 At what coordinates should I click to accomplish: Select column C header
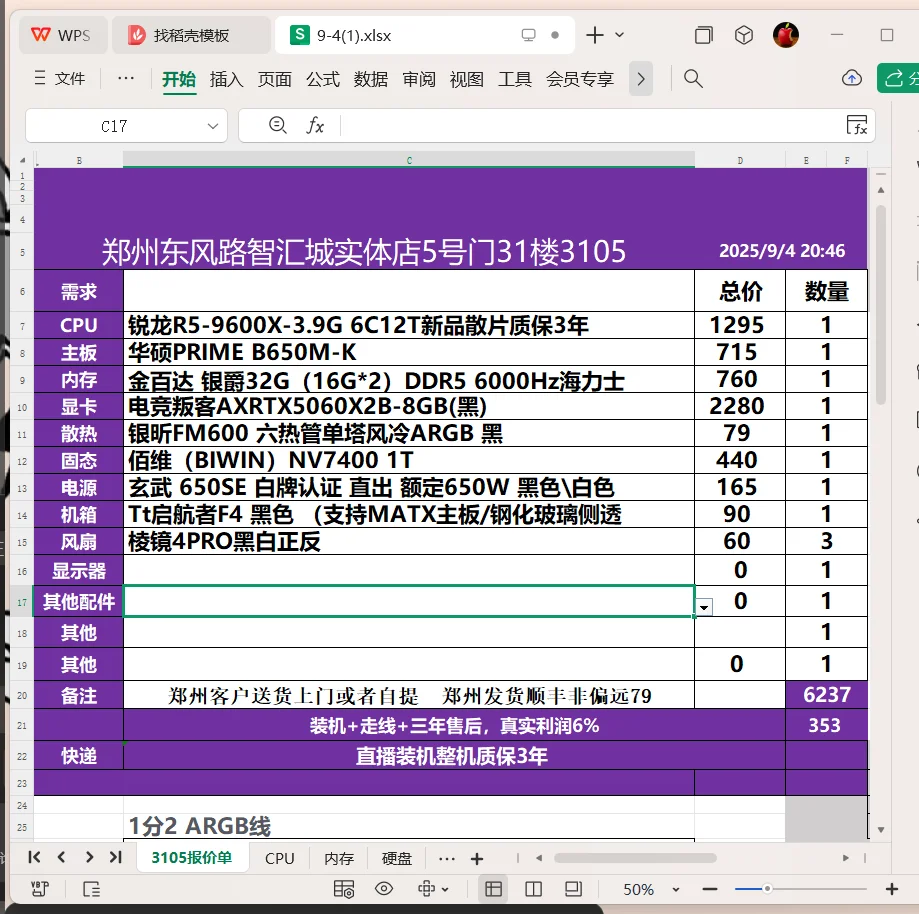[x=409, y=160]
